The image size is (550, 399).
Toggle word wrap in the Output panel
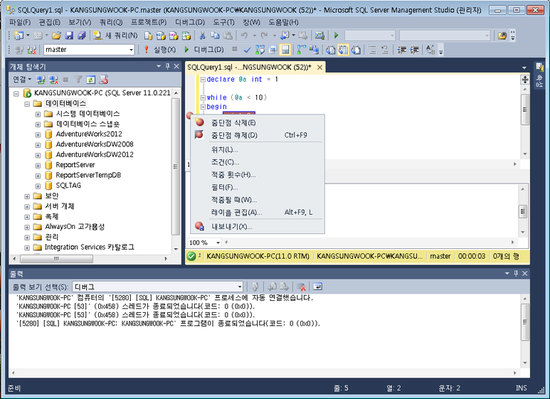(x=318, y=287)
